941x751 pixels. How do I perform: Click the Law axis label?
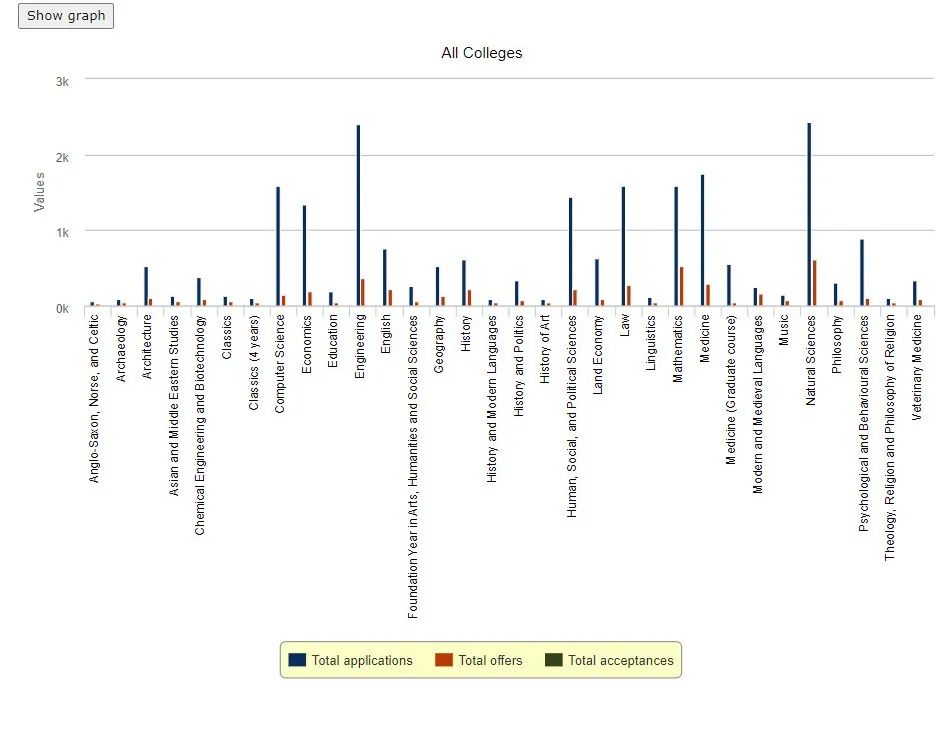624,325
